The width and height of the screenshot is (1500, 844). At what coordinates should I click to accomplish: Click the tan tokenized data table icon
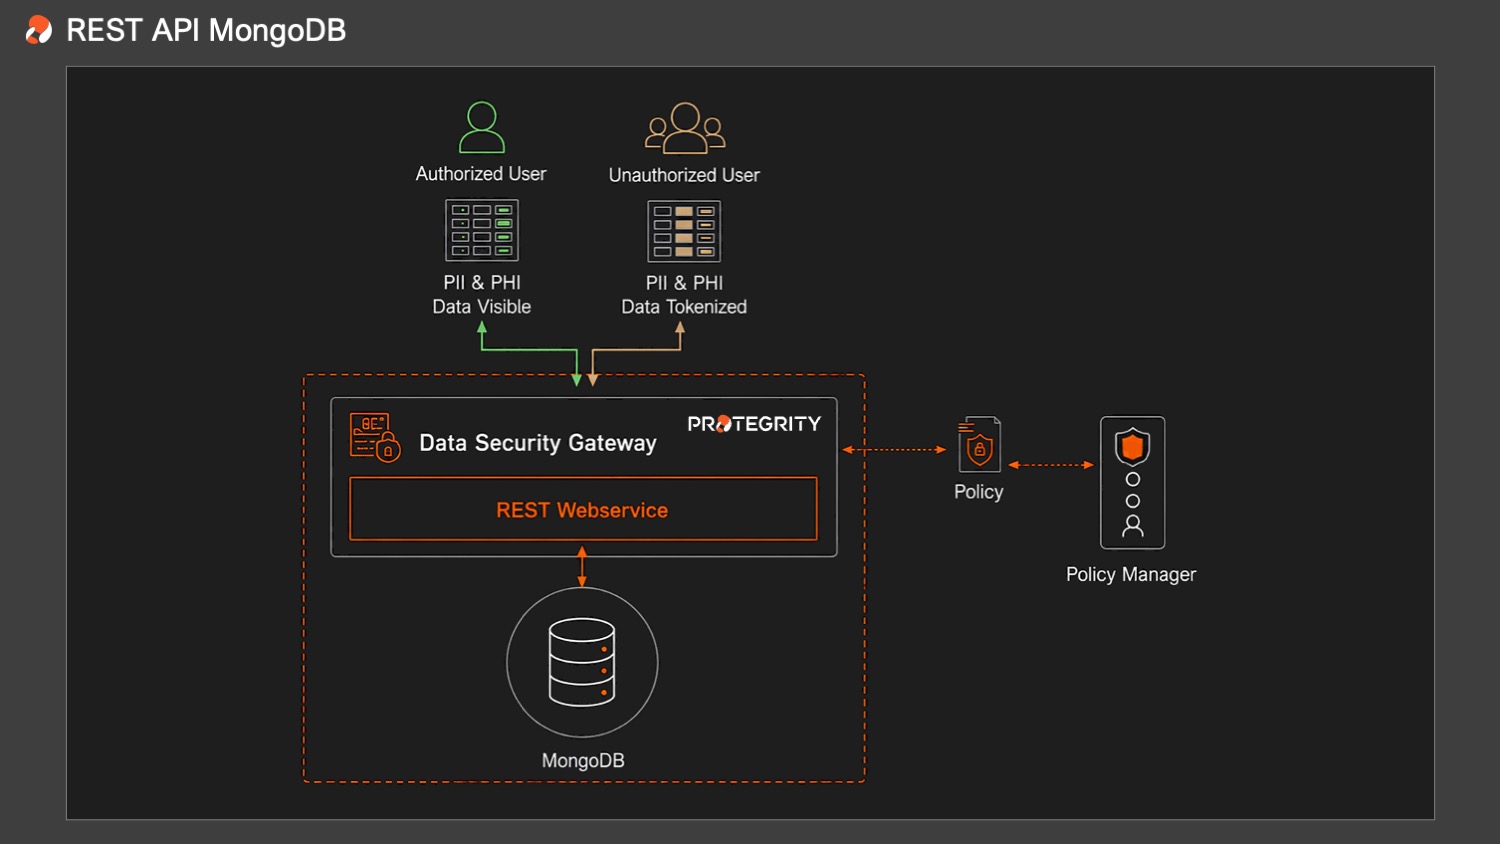point(684,231)
